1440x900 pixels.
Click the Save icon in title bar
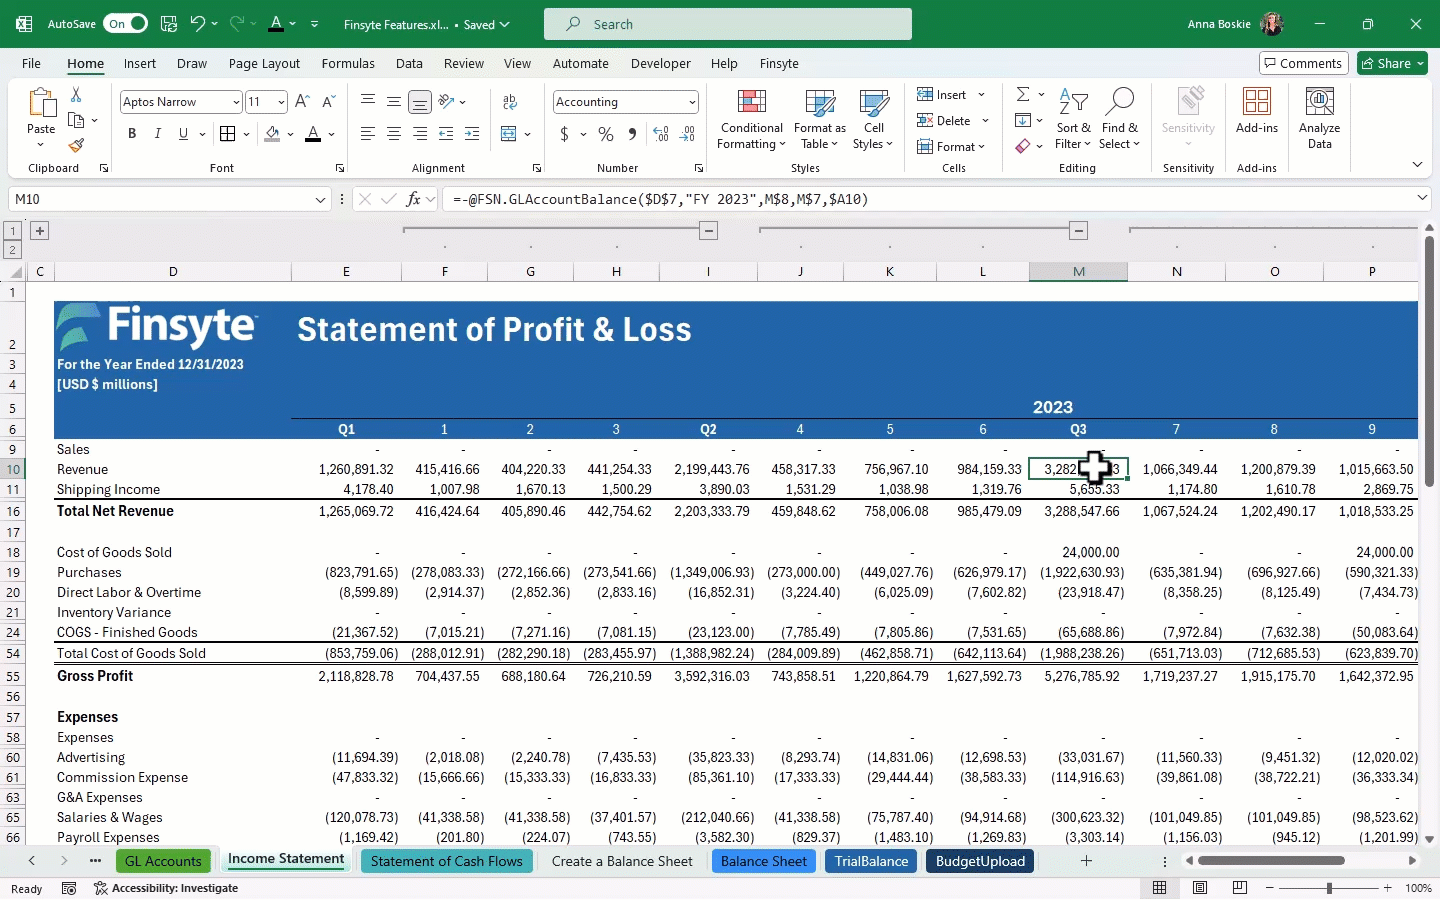click(x=169, y=24)
